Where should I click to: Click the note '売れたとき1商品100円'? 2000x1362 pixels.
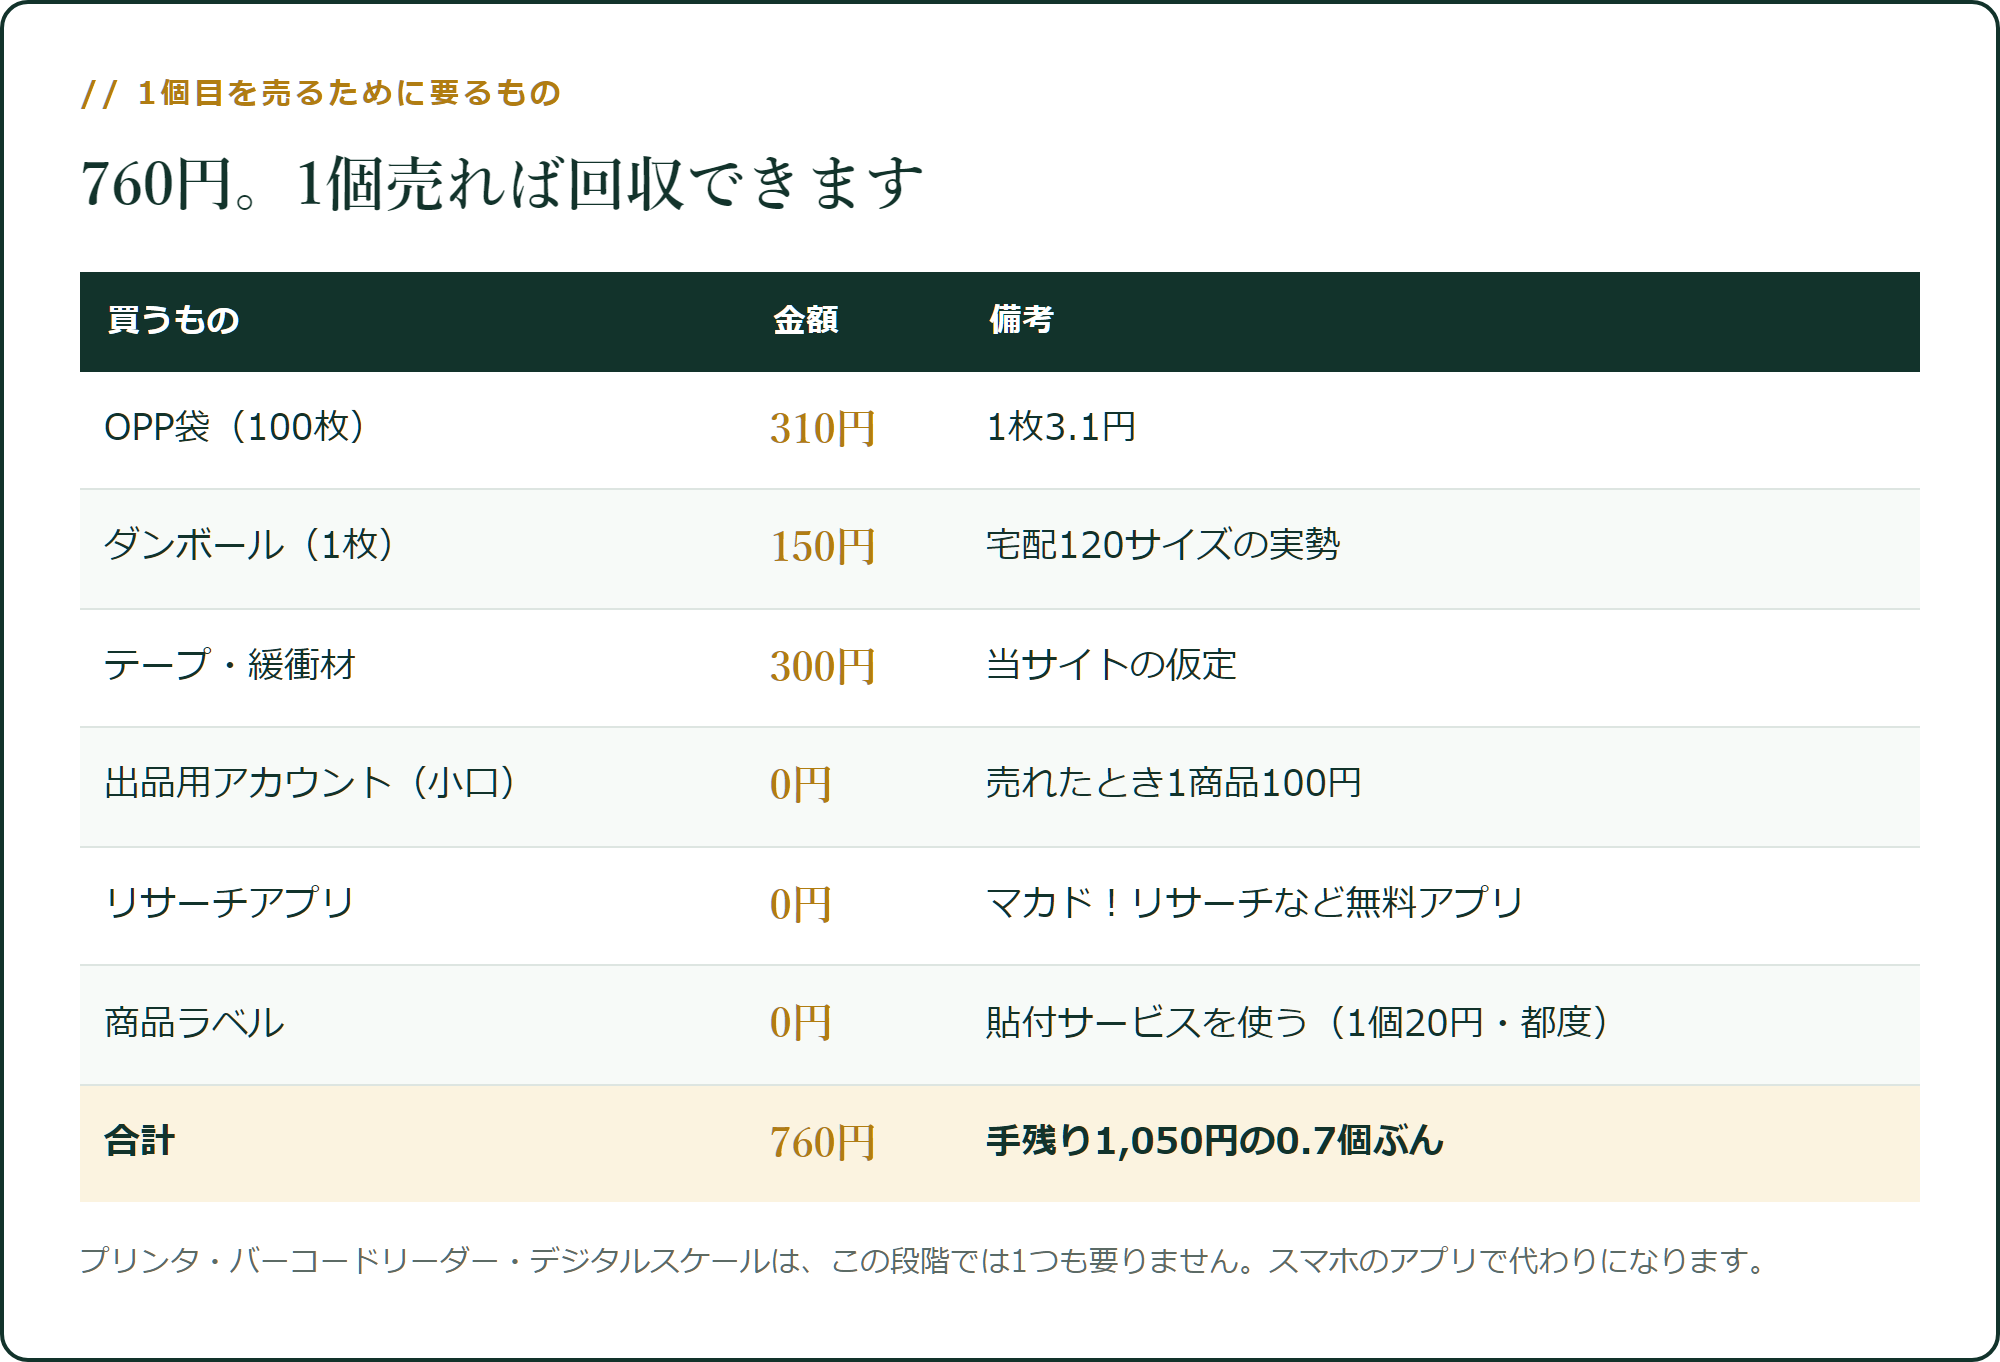click(1174, 783)
